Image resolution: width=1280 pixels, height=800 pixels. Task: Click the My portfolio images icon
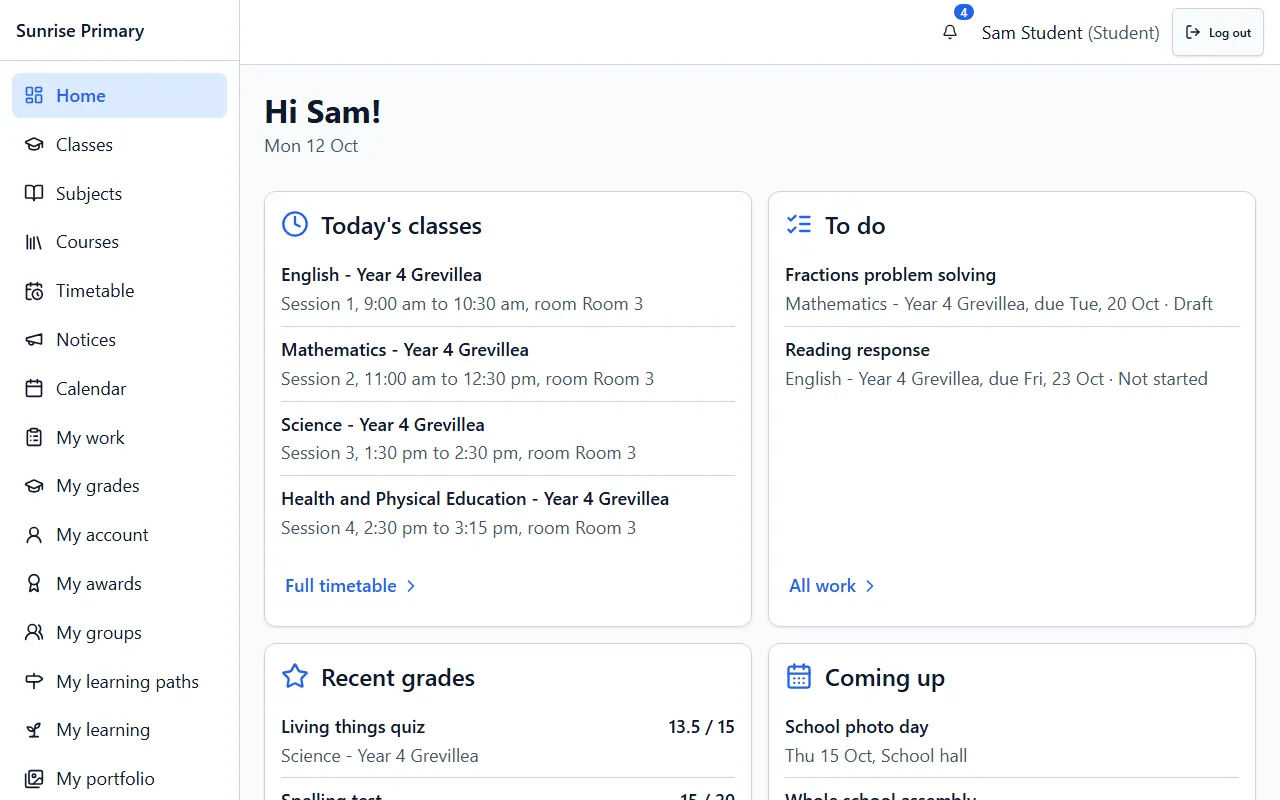34,779
